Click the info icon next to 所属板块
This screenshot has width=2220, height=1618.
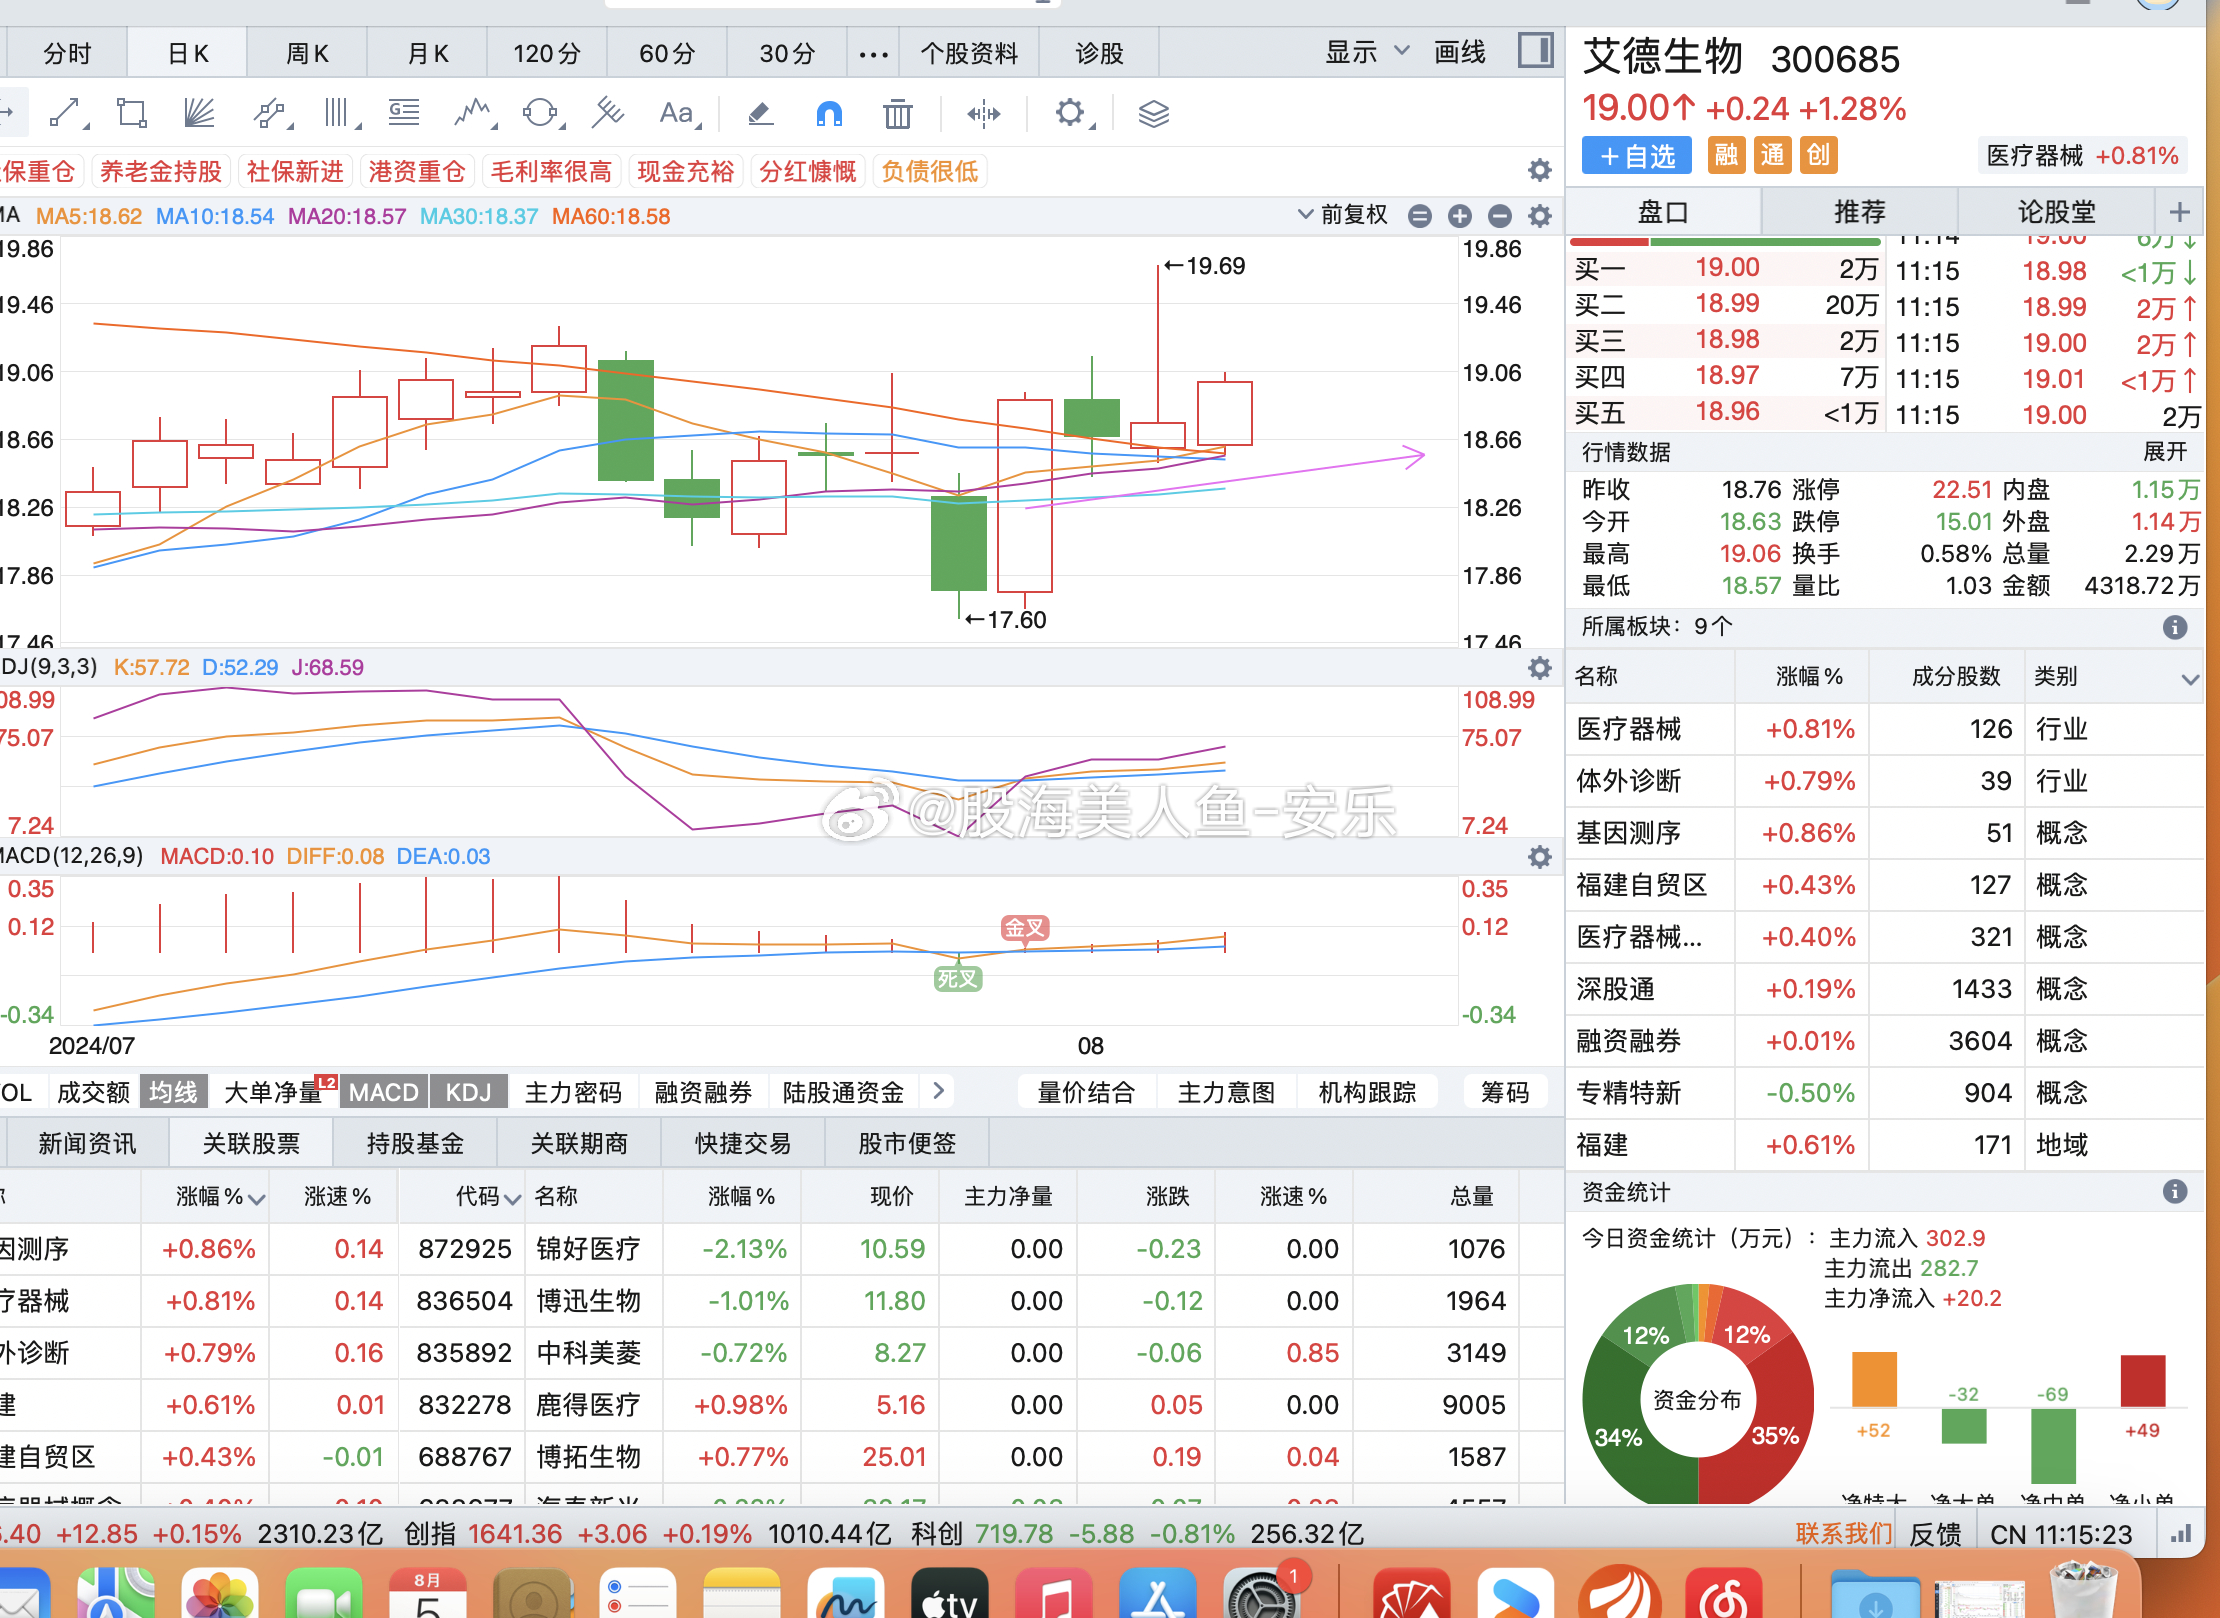coord(2173,627)
